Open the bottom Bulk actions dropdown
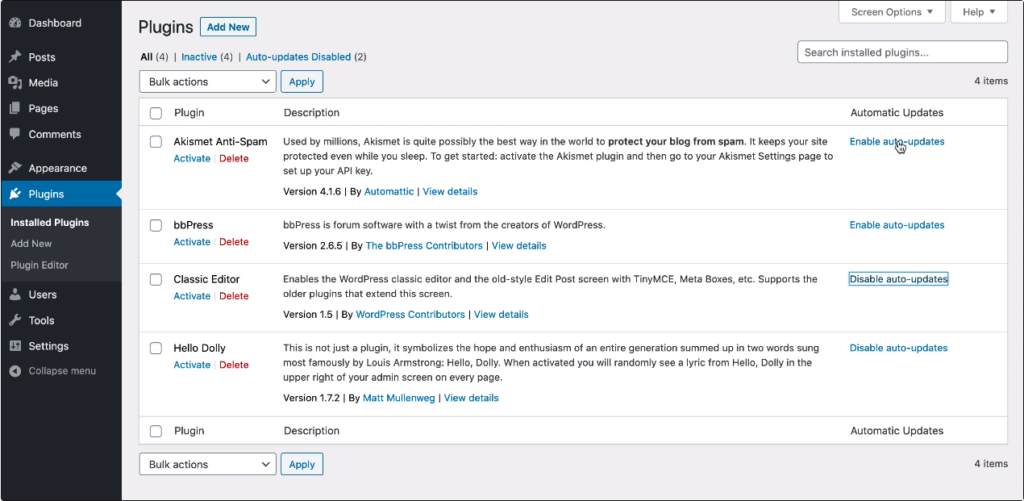The width and height of the screenshot is (1024, 501). (x=208, y=464)
